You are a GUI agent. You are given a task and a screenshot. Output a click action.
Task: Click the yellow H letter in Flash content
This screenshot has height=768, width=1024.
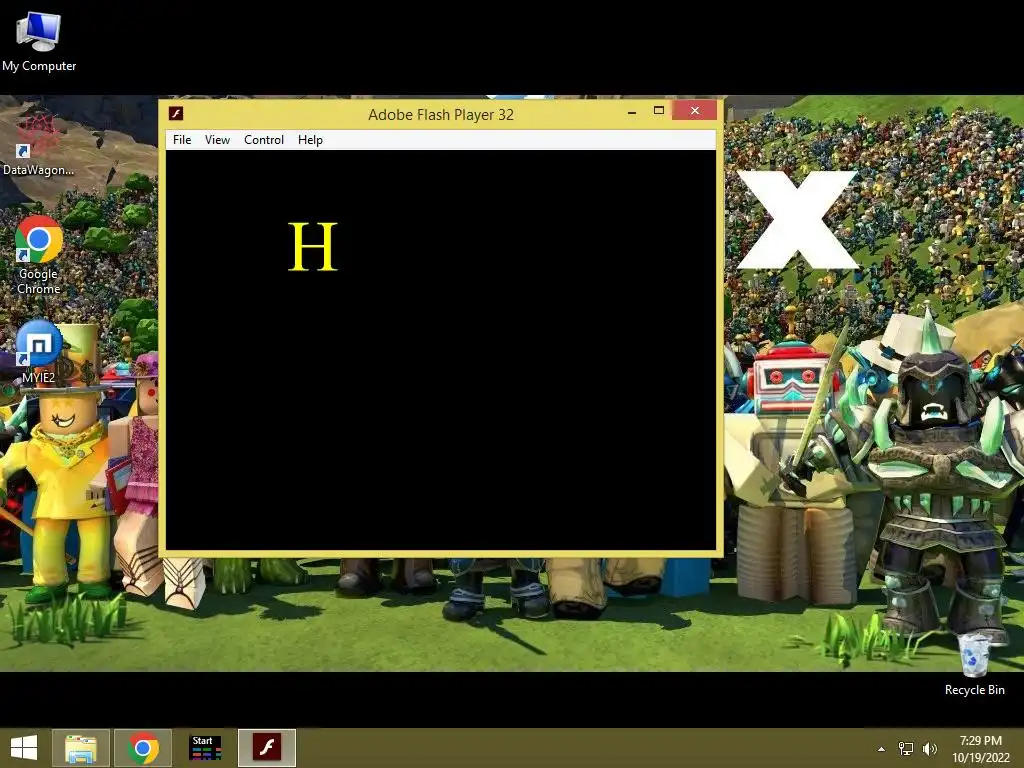(313, 247)
